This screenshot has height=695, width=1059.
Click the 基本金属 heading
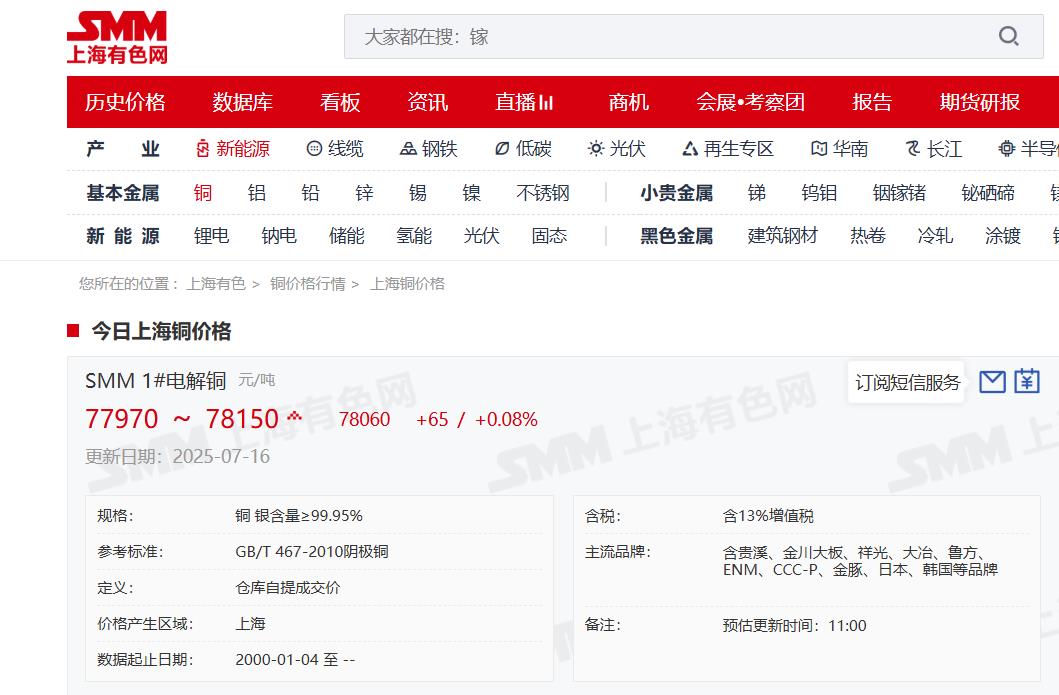click(x=123, y=193)
